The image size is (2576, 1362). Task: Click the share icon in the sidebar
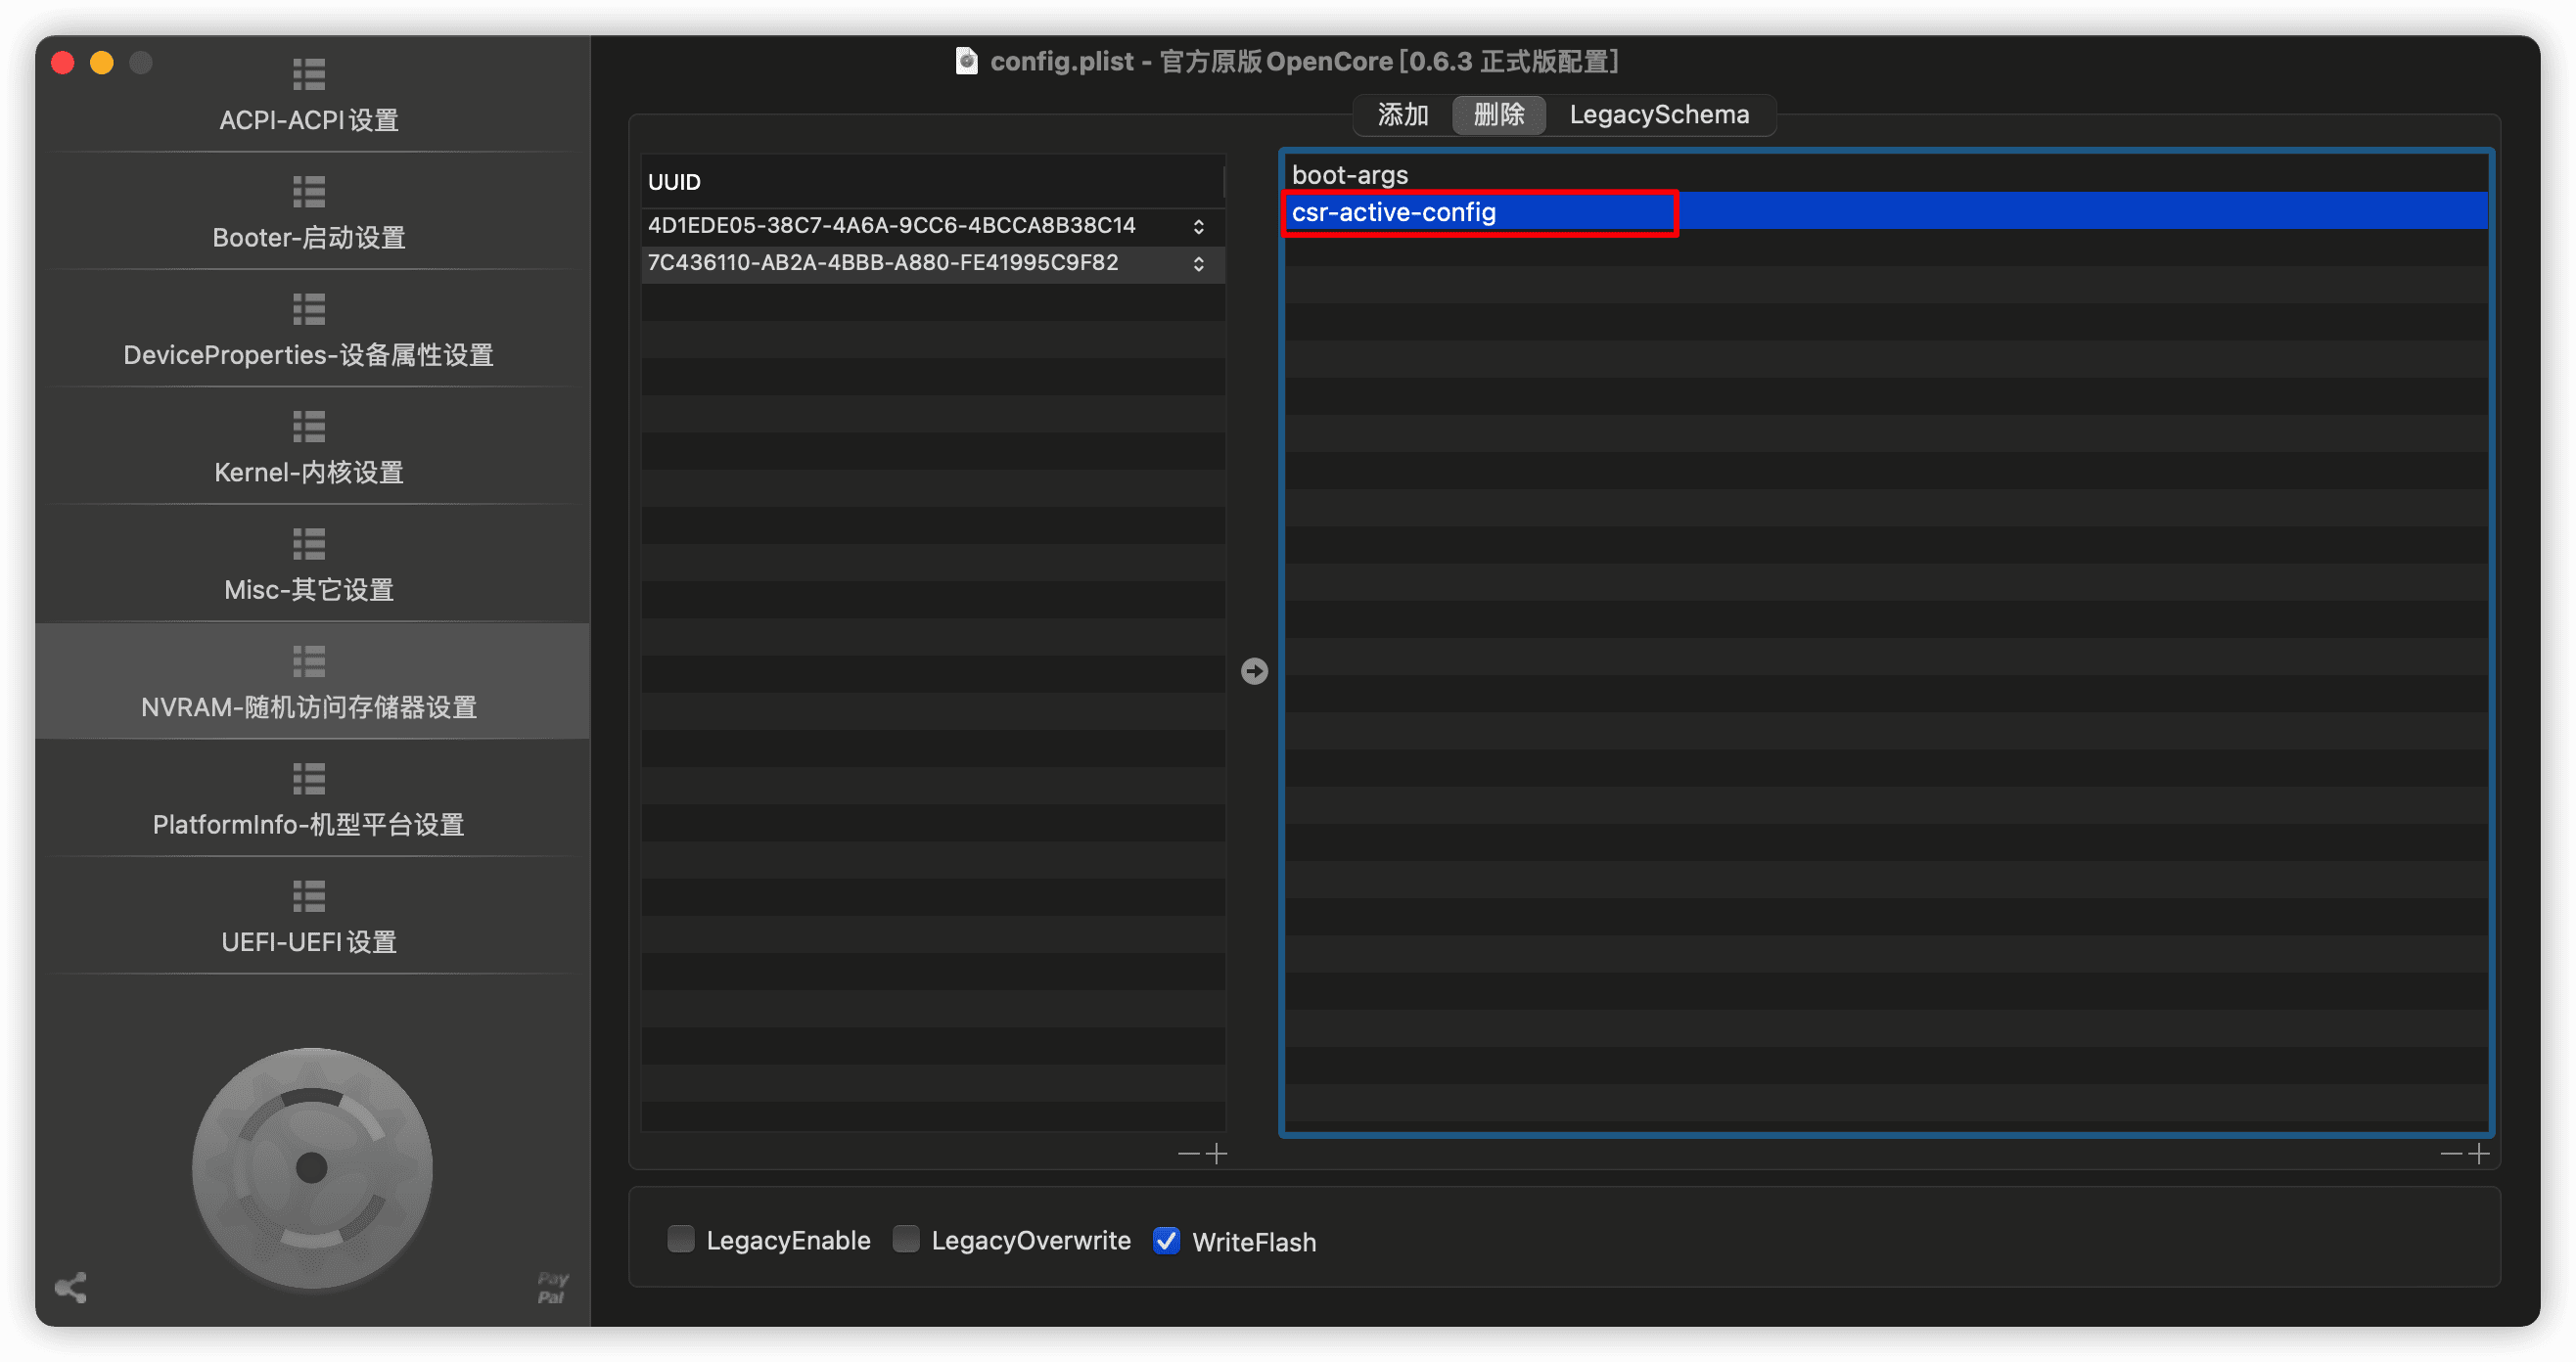point(71,1287)
